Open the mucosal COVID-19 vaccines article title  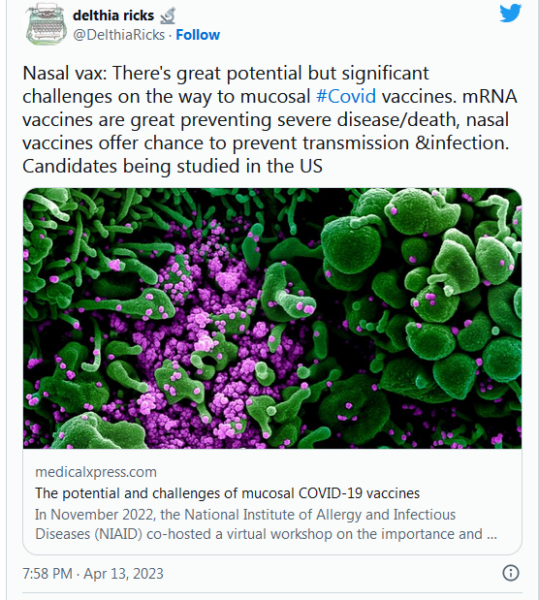[227, 493]
